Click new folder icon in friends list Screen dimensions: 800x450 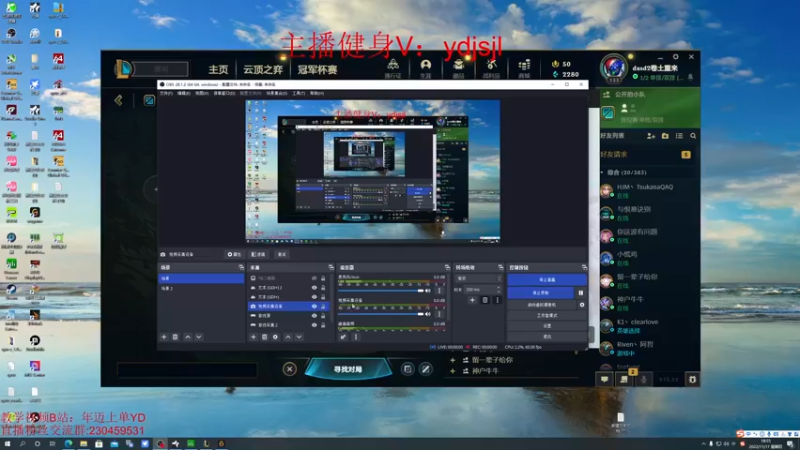pos(665,136)
